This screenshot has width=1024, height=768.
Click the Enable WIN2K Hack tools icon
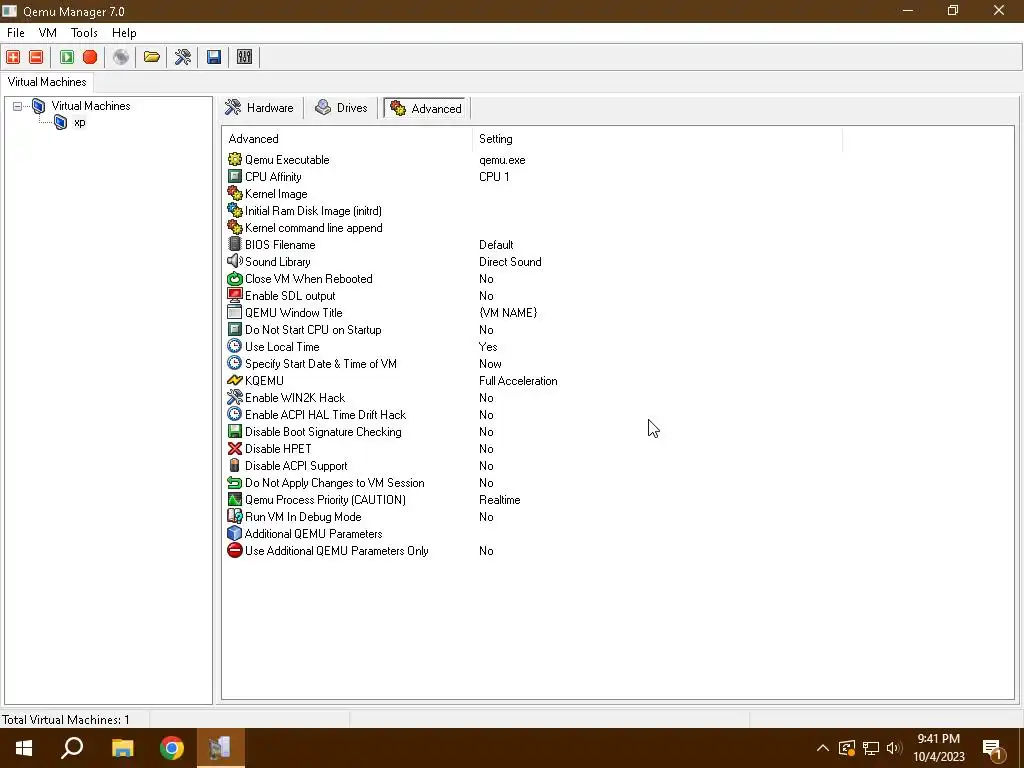coord(234,397)
